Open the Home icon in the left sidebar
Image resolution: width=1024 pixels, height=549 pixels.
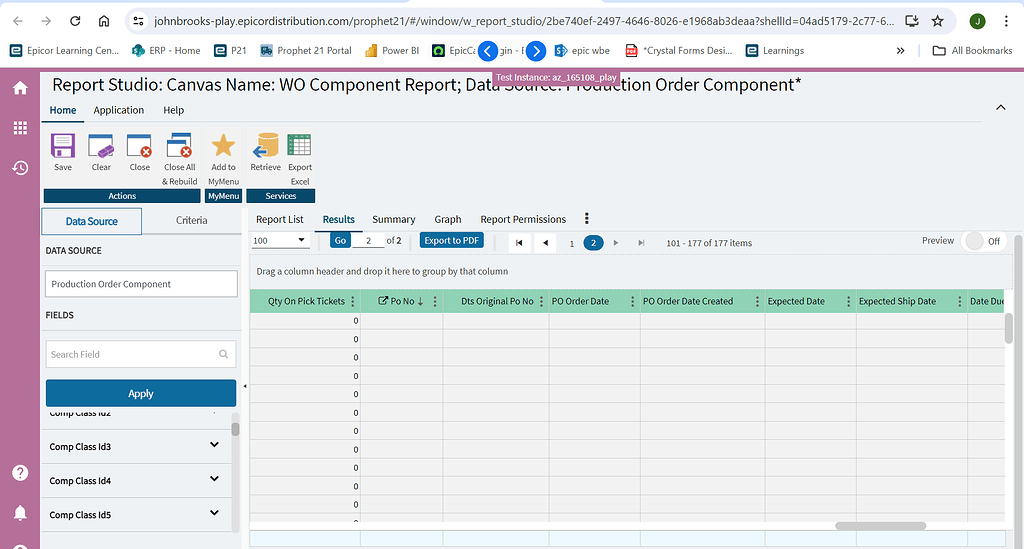click(20, 87)
